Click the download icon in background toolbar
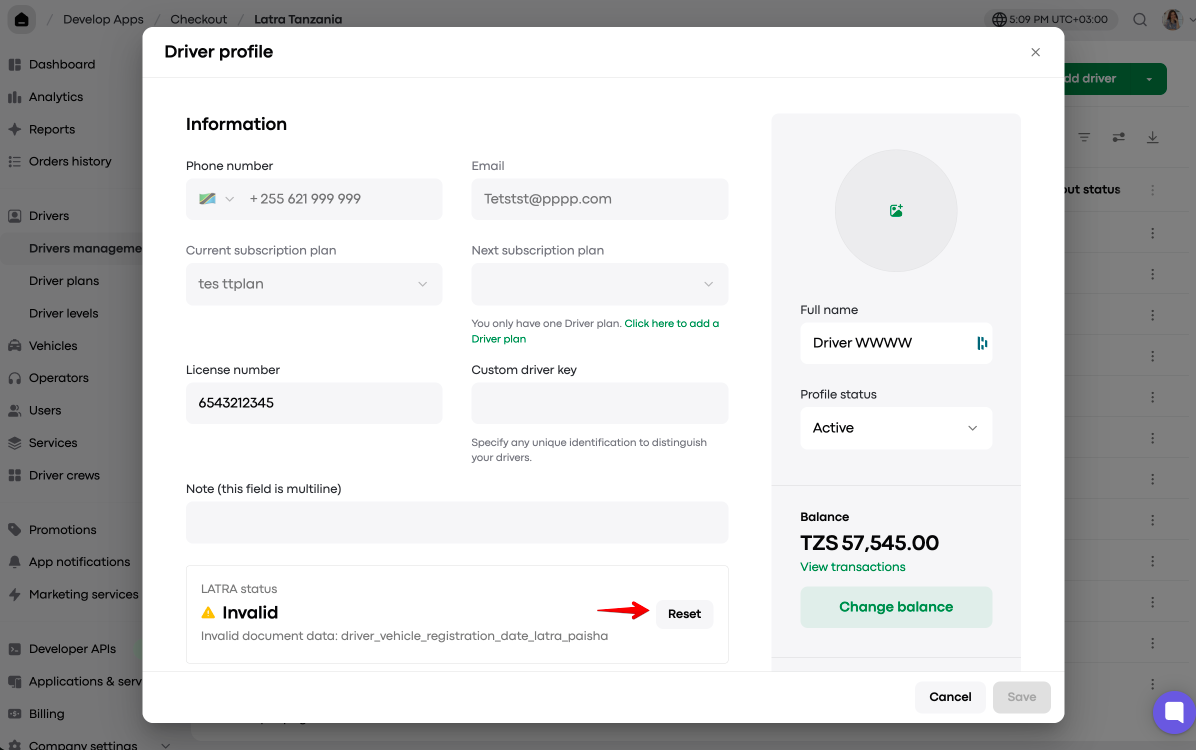This screenshot has width=1196, height=750. (1153, 137)
